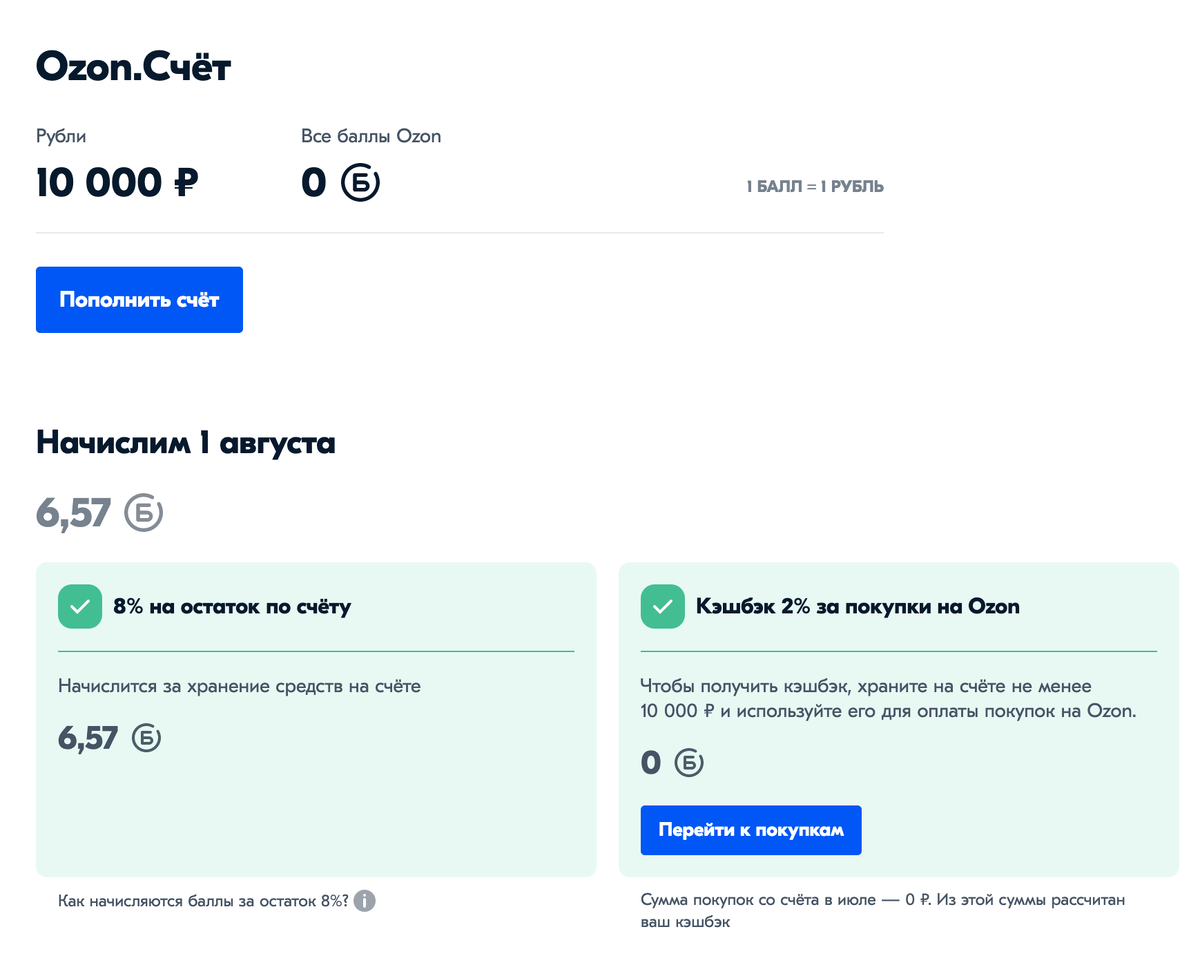Image resolution: width=1200 pixels, height=974 pixels.
Task: Click the Б icon beside 6,57 heading
Action: point(142,511)
